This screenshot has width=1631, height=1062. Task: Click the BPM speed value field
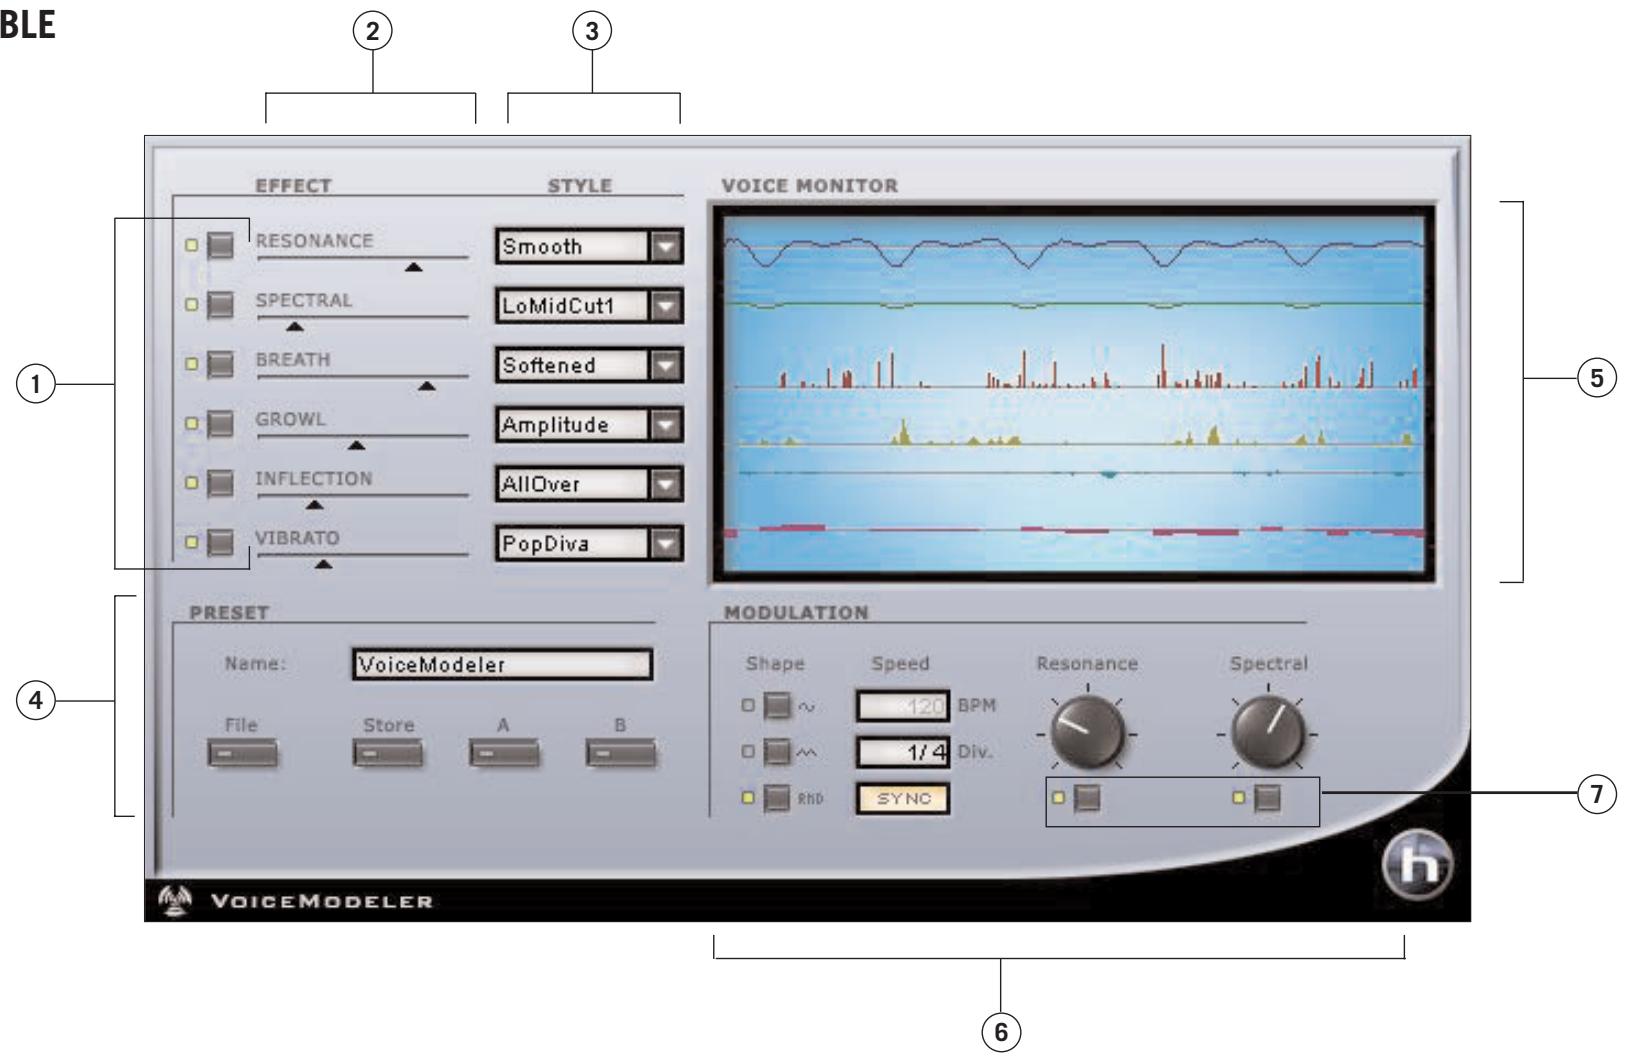[903, 706]
